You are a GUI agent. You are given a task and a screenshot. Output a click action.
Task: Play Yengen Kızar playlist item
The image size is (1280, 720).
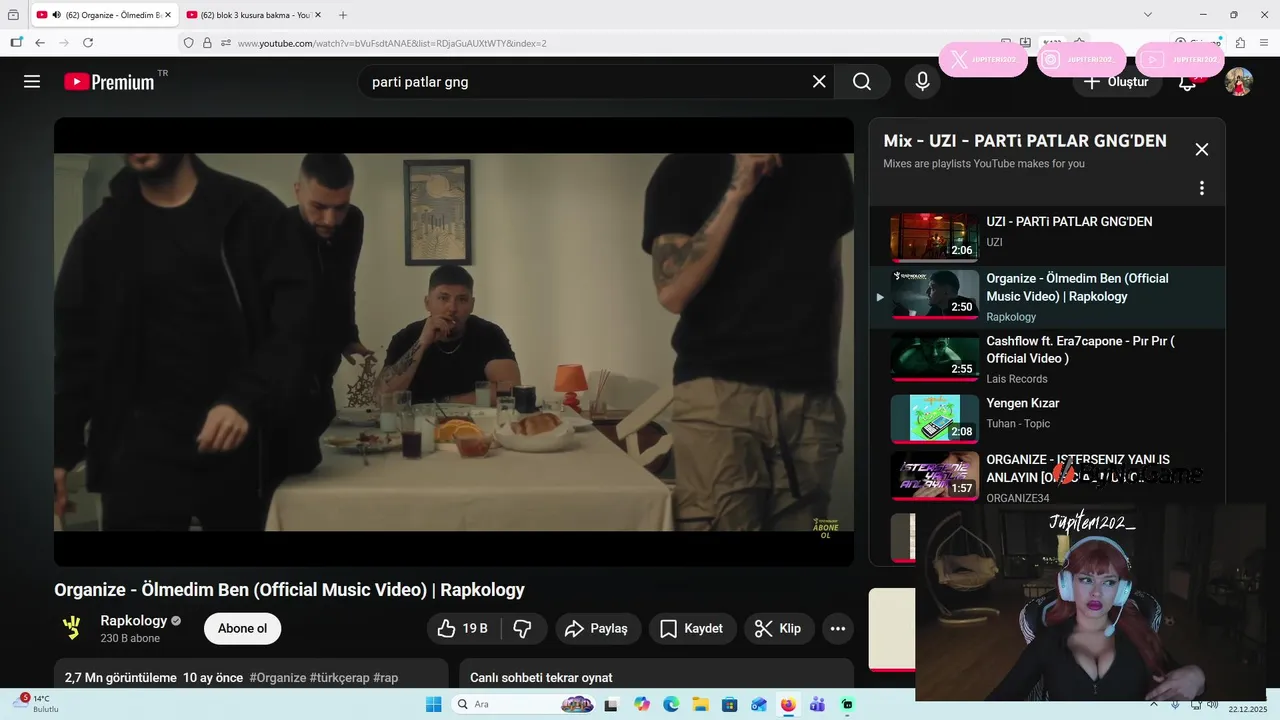[x=1047, y=418]
